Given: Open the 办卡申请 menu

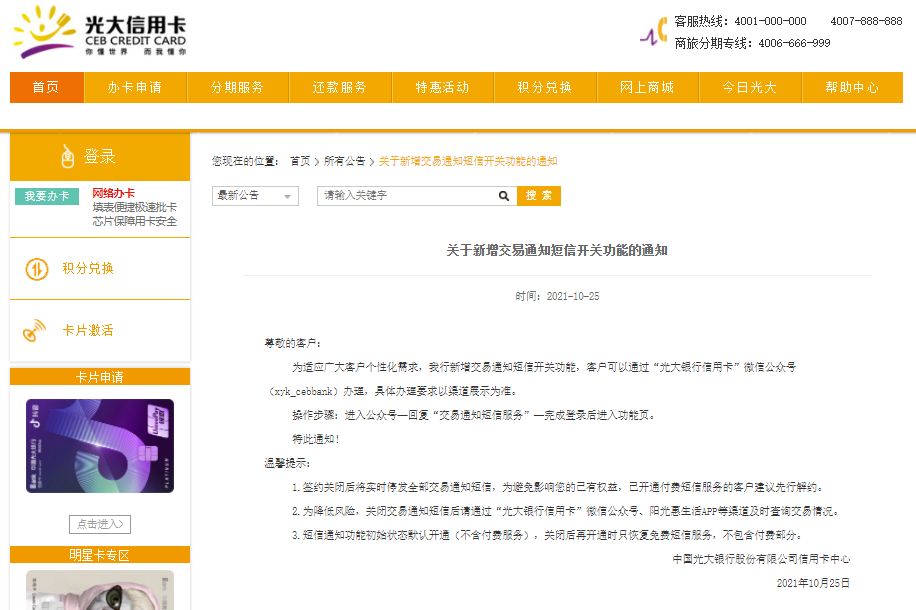Looking at the screenshot, I should 135,88.
